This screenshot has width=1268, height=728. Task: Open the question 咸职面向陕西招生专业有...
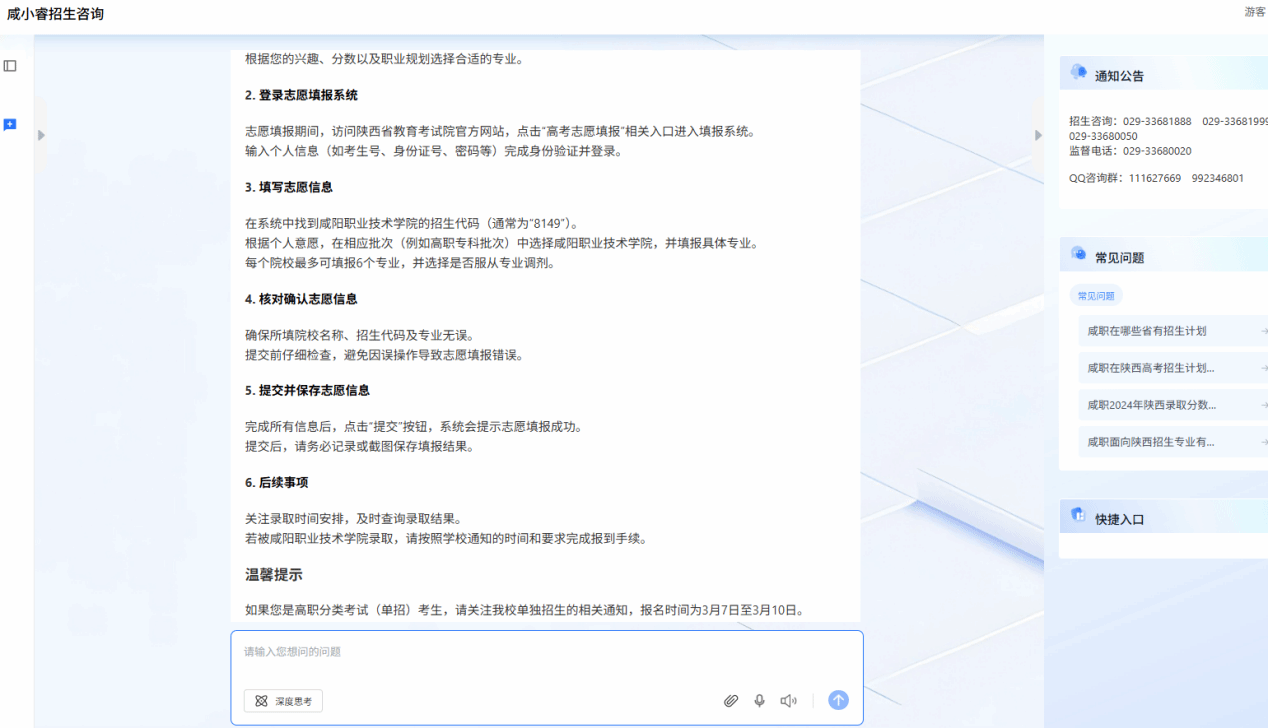point(1173,442)
